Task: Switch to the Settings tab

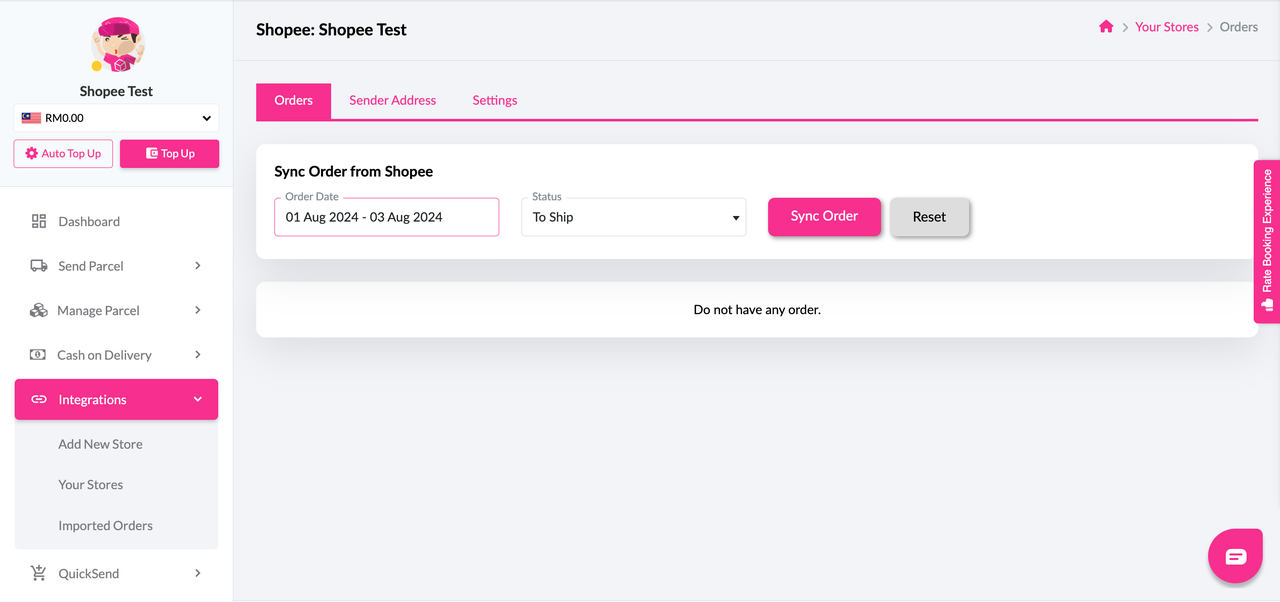Action: click(495, 101)
